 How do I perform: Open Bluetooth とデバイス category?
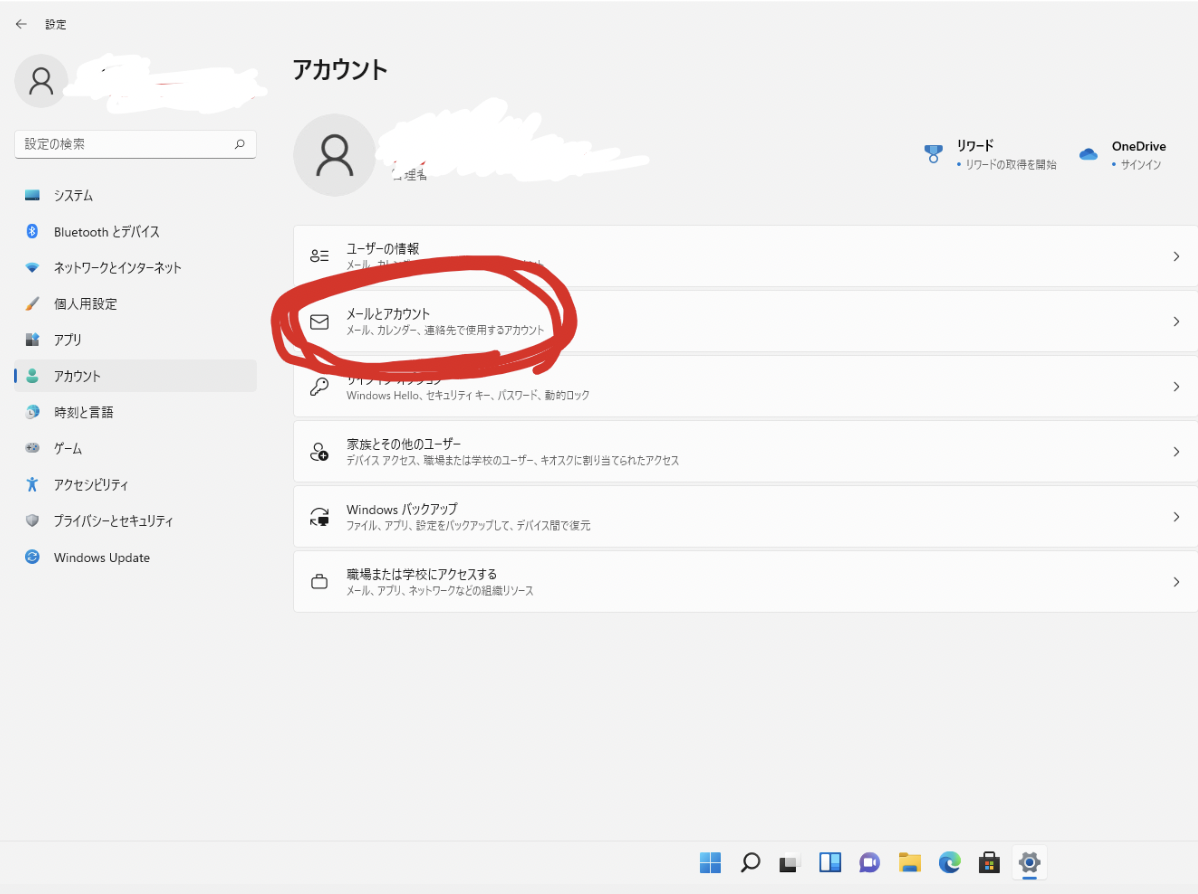(x=135, y=232)
